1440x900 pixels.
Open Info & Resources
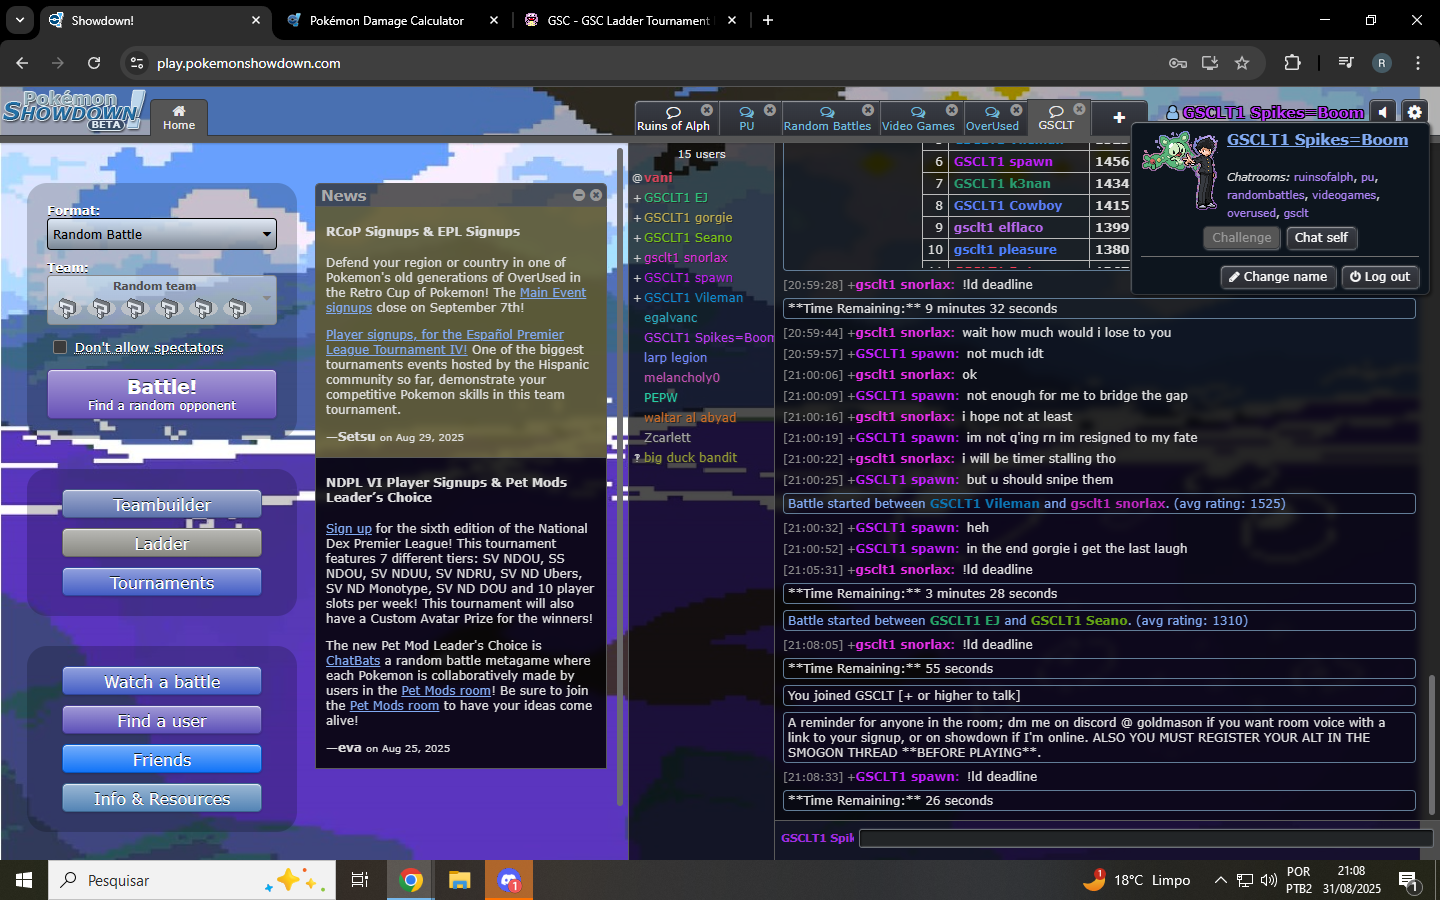162,799
